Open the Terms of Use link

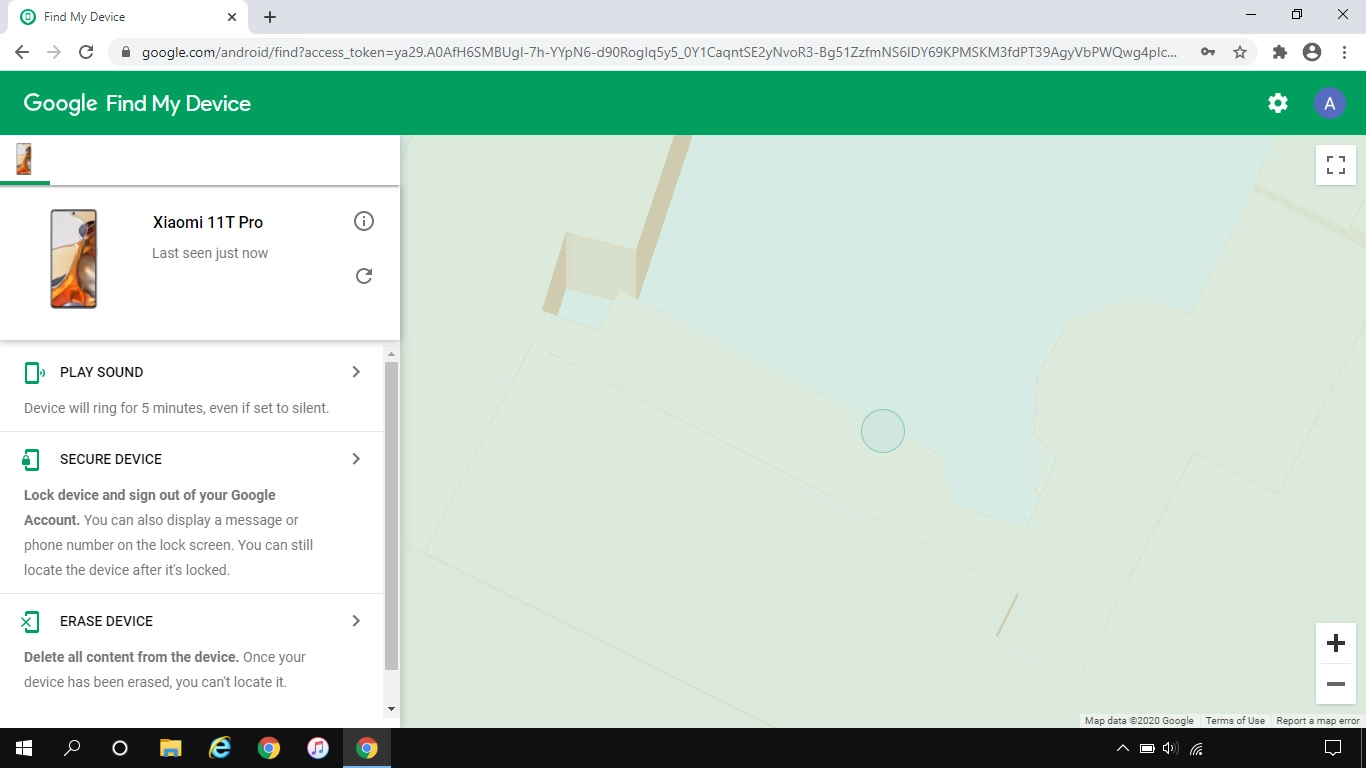pyautogui.click(x=1234, y=720)
